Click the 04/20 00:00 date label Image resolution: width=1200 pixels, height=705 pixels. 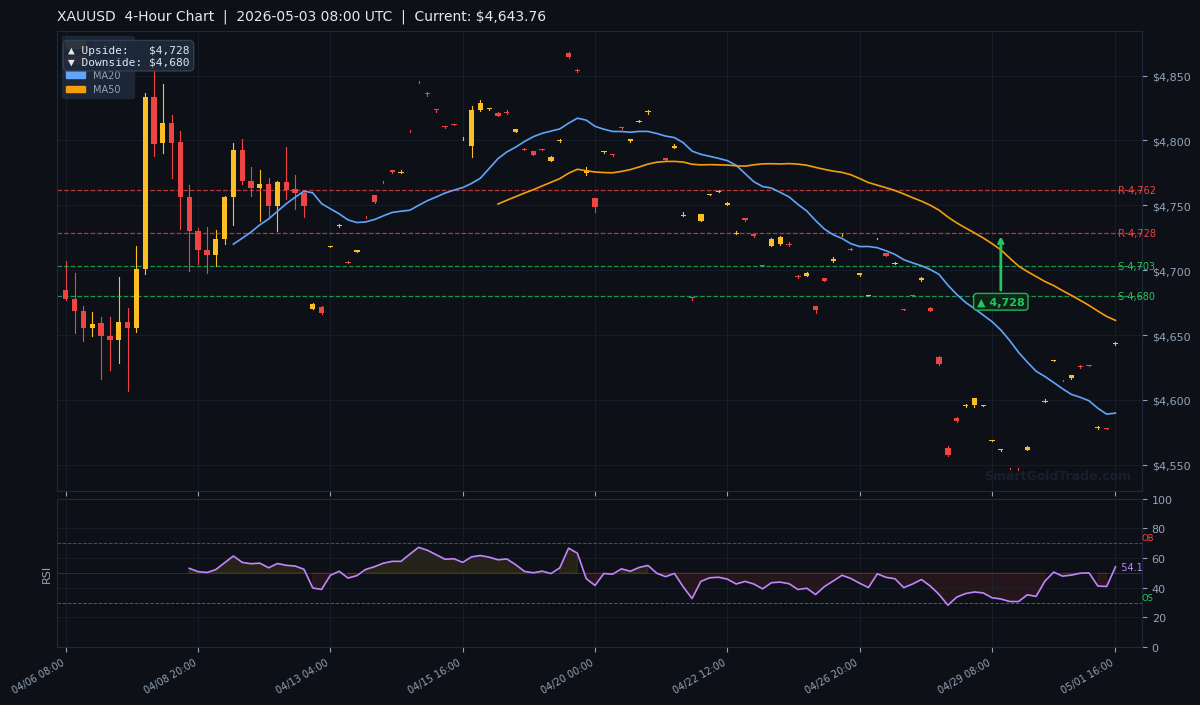coord(568,676)
